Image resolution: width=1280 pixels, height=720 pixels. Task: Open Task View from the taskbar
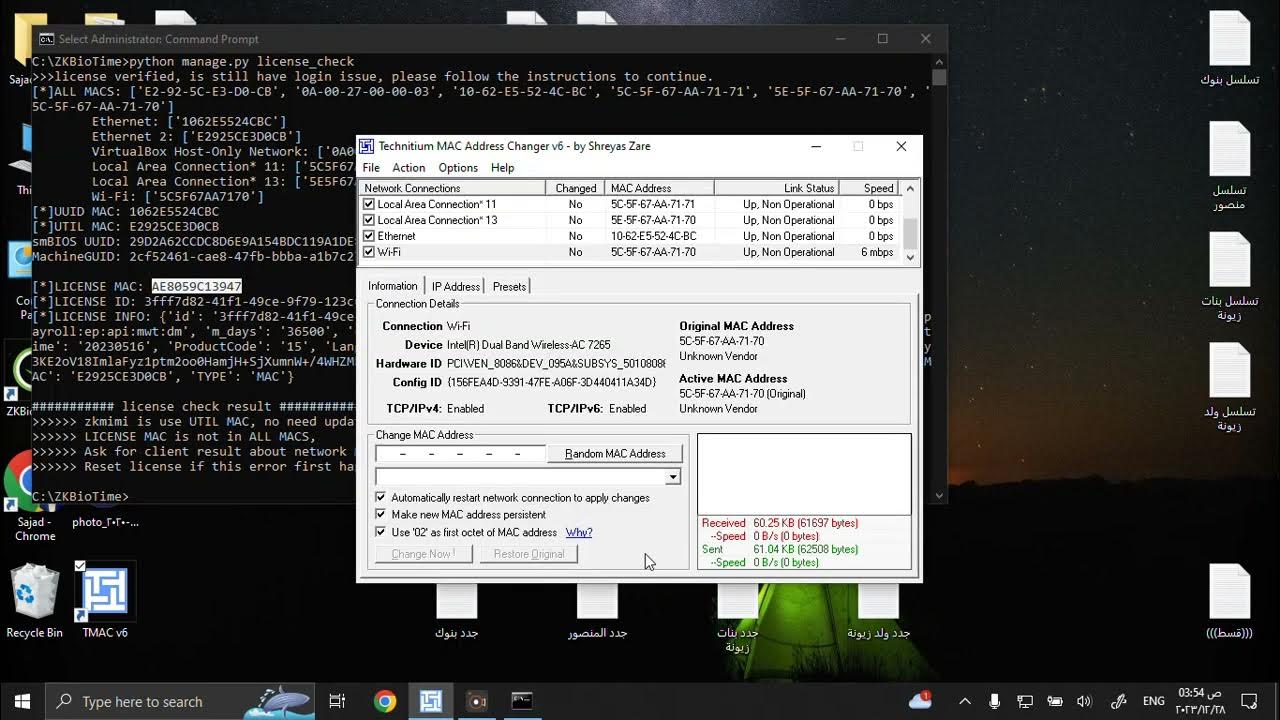coord(337,701)
